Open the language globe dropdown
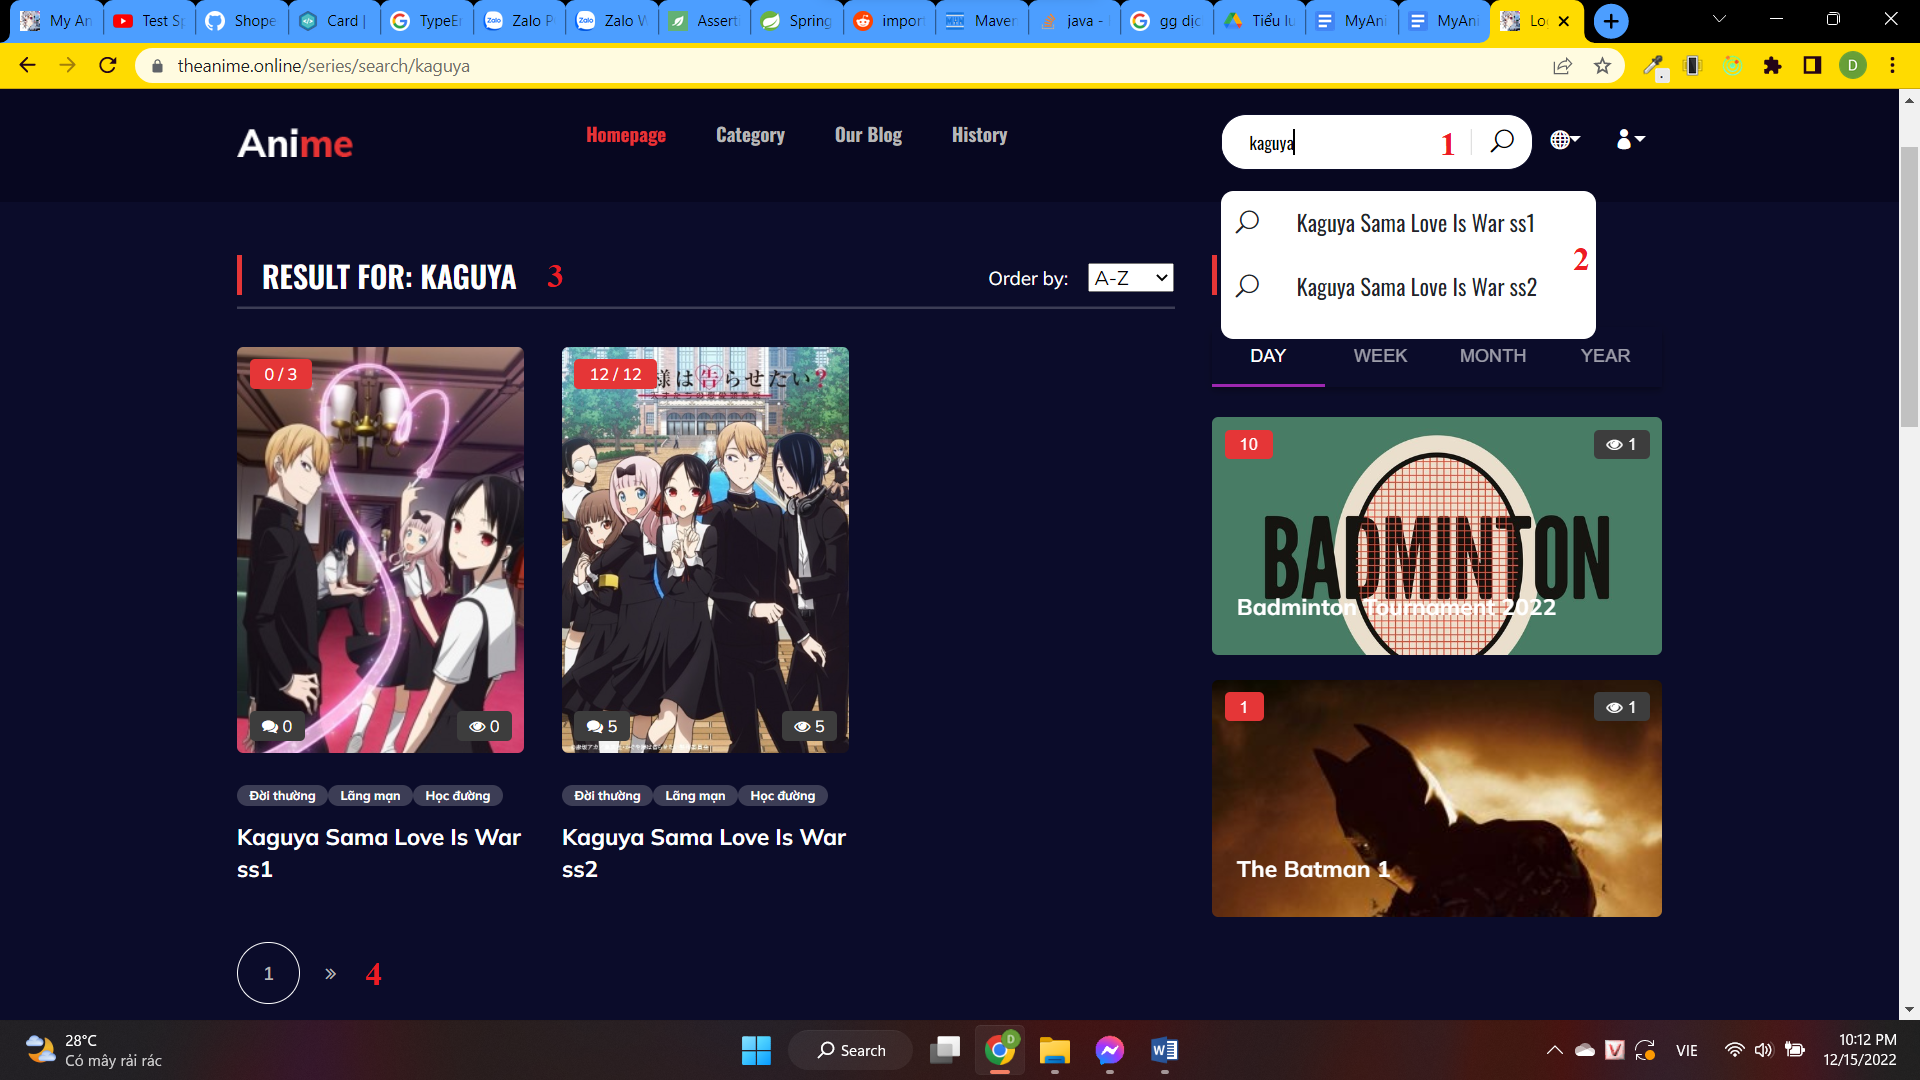The image size is (1920, 1080). click(1565, 140)
